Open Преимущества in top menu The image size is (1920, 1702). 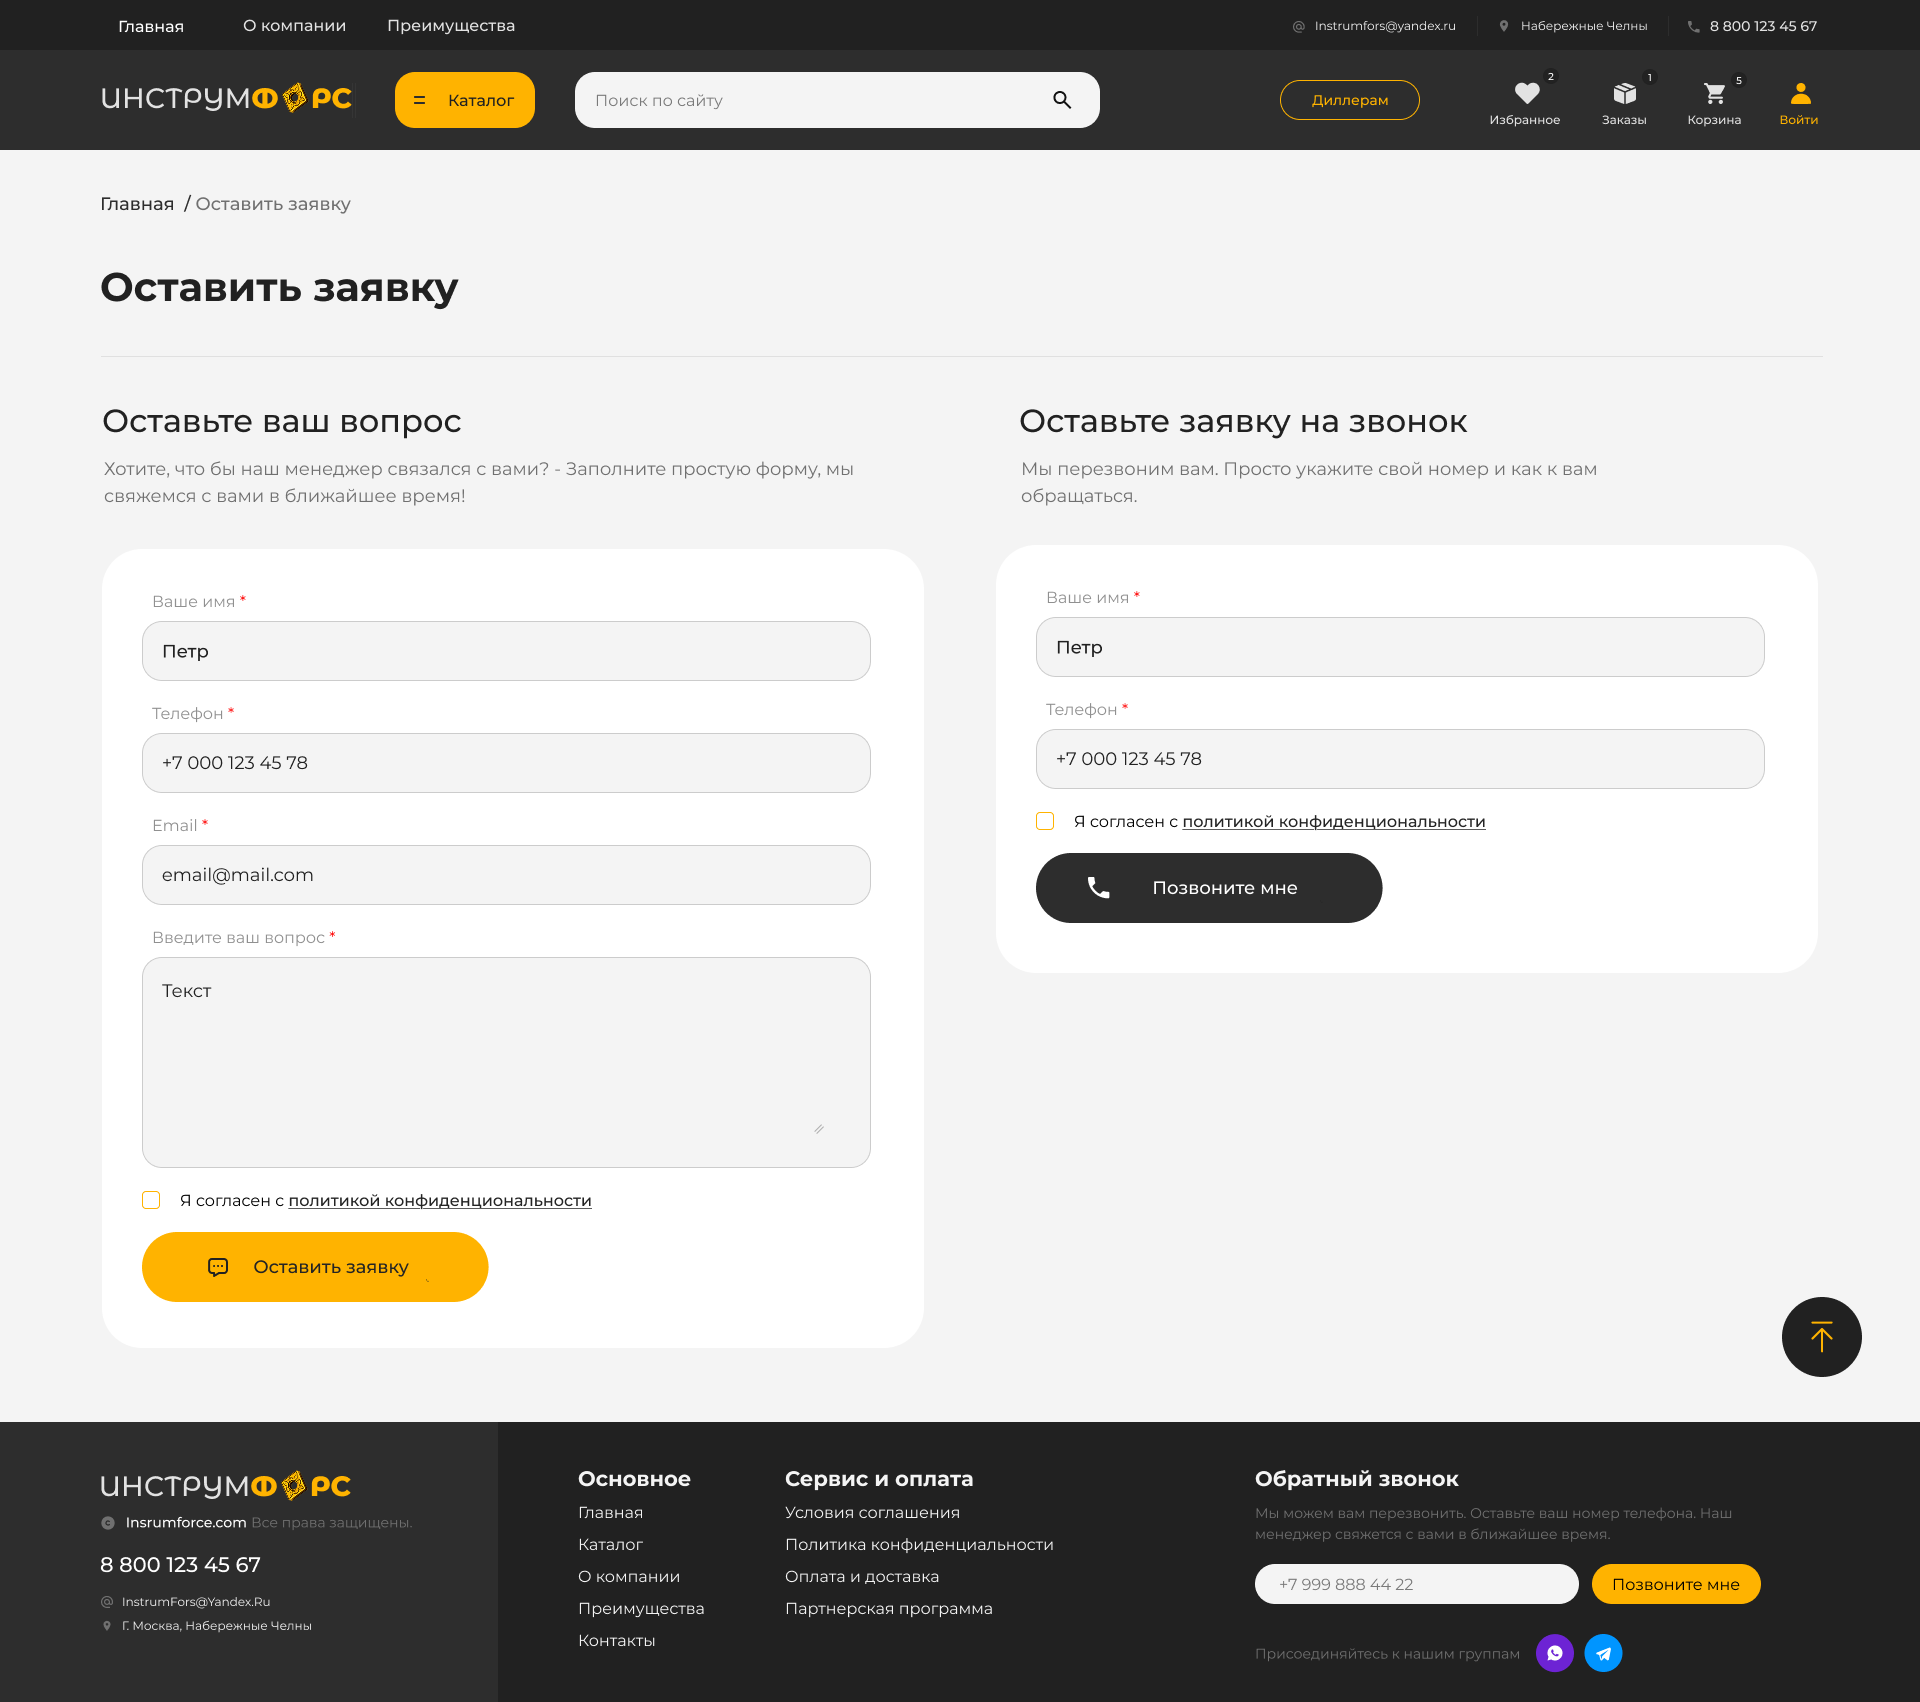pyautogui.click(x=451, y=26)
